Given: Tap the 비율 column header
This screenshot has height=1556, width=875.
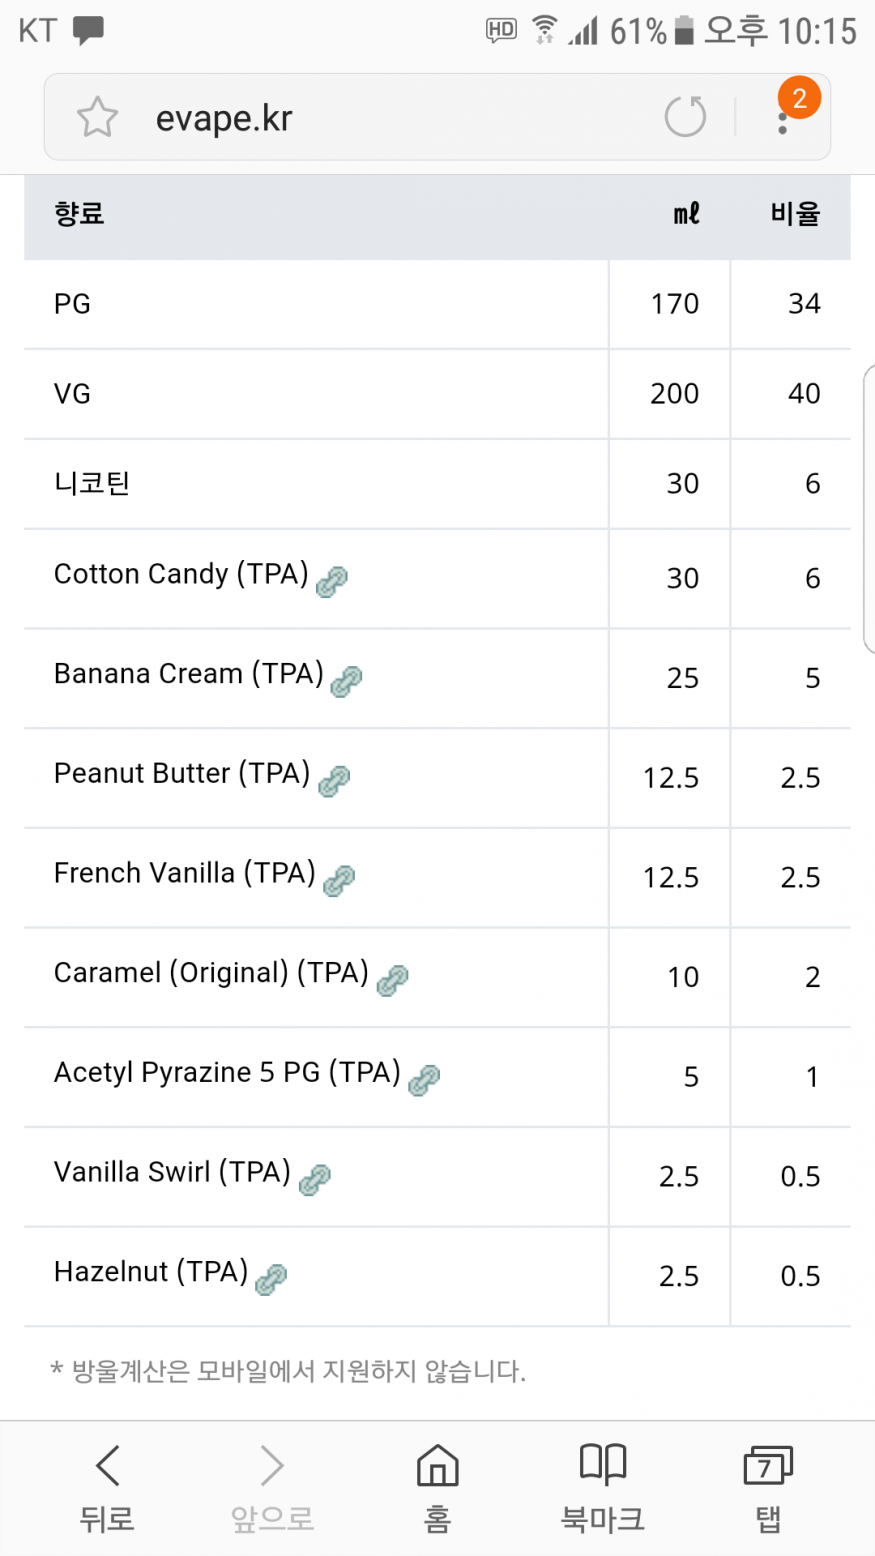Looking at the screenshot, I should 795,214.
